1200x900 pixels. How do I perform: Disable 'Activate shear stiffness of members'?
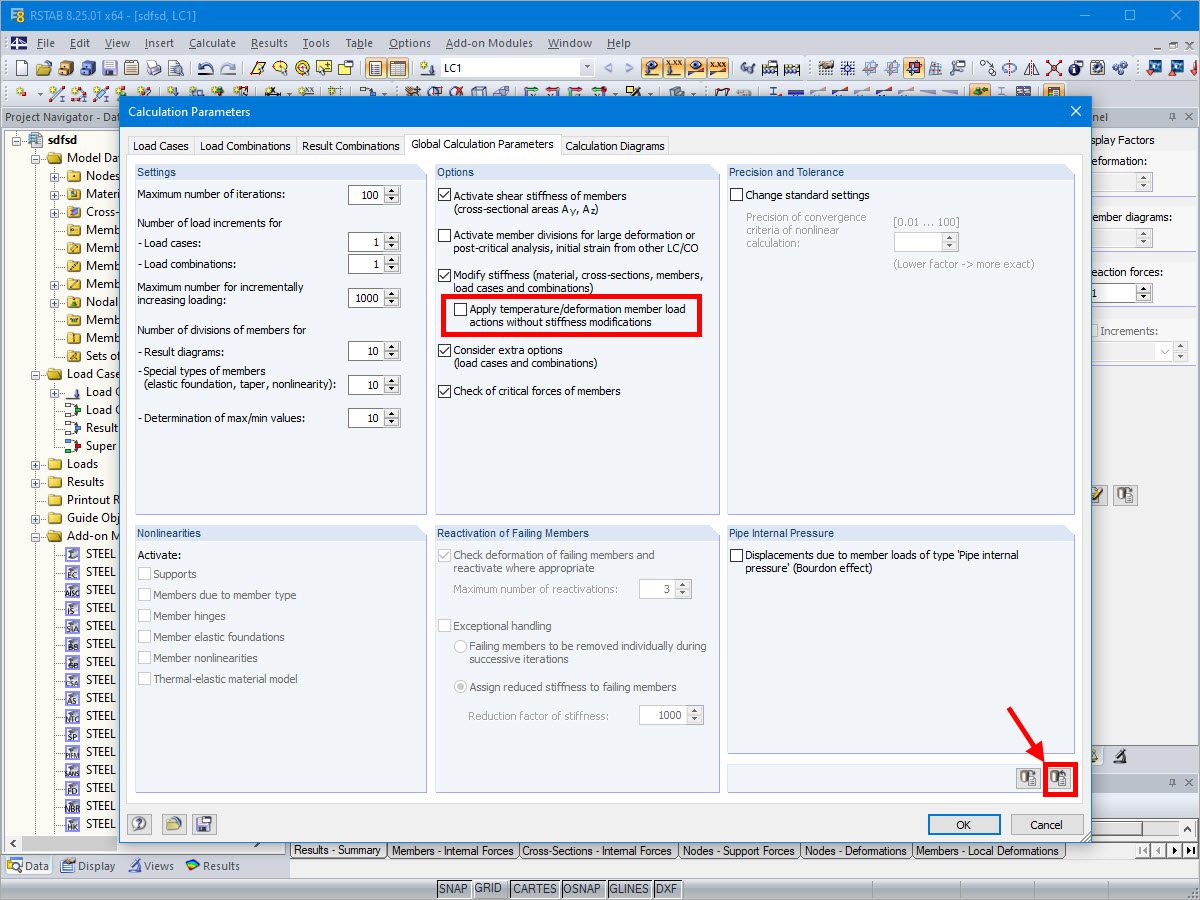tap(443, 196)
